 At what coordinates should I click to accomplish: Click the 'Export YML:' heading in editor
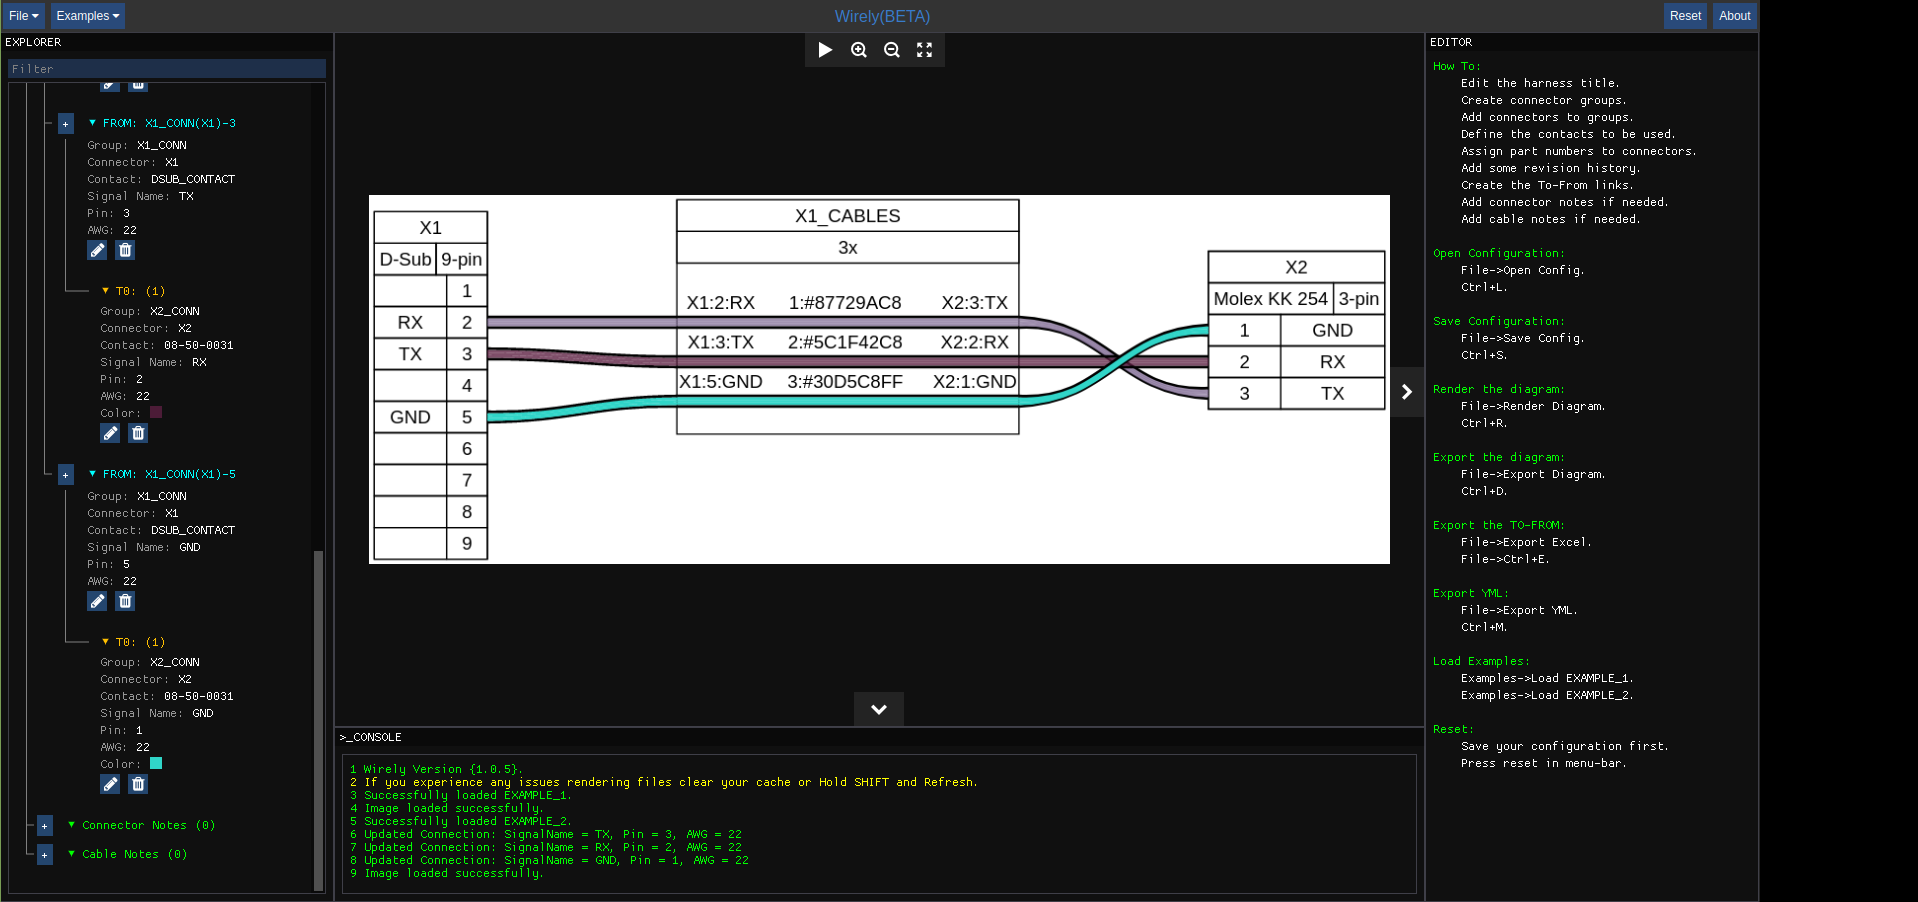pyautogui.click(x=1470, y=593)
